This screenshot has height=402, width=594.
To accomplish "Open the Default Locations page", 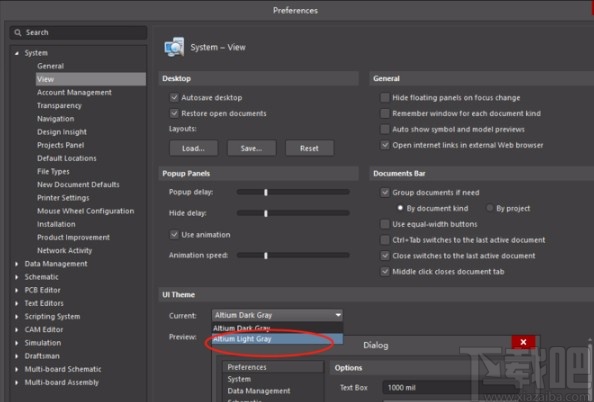I will (67, 158).
